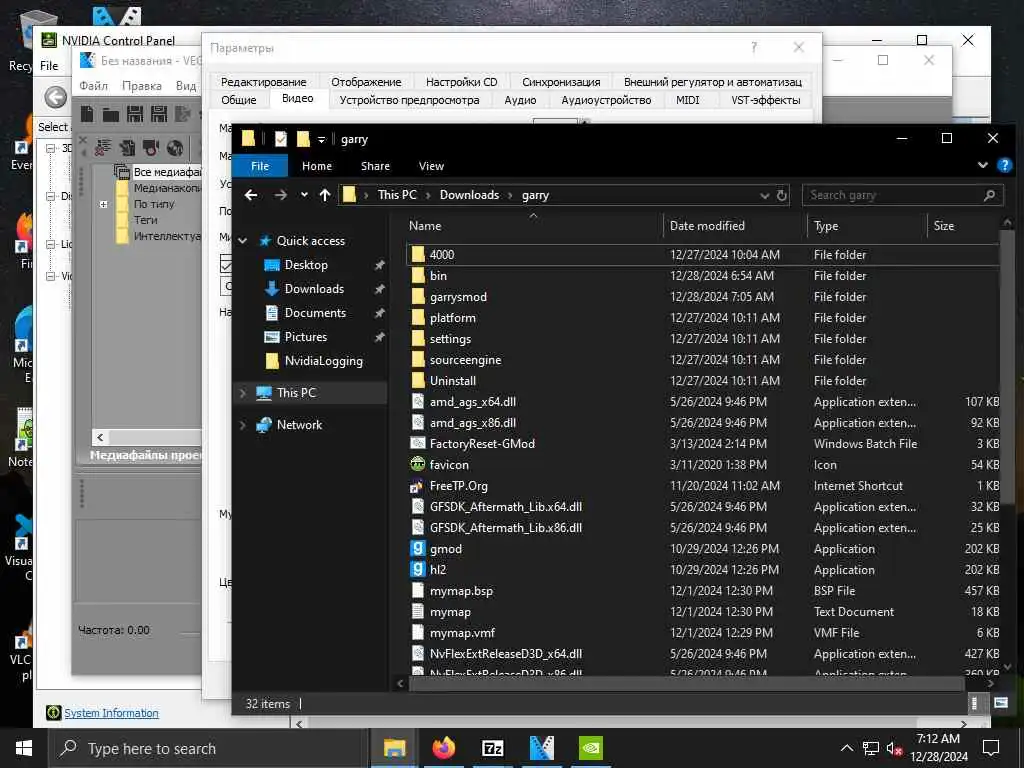
Task: Open Правка menu in VEGAS
Action: (142, 86)
